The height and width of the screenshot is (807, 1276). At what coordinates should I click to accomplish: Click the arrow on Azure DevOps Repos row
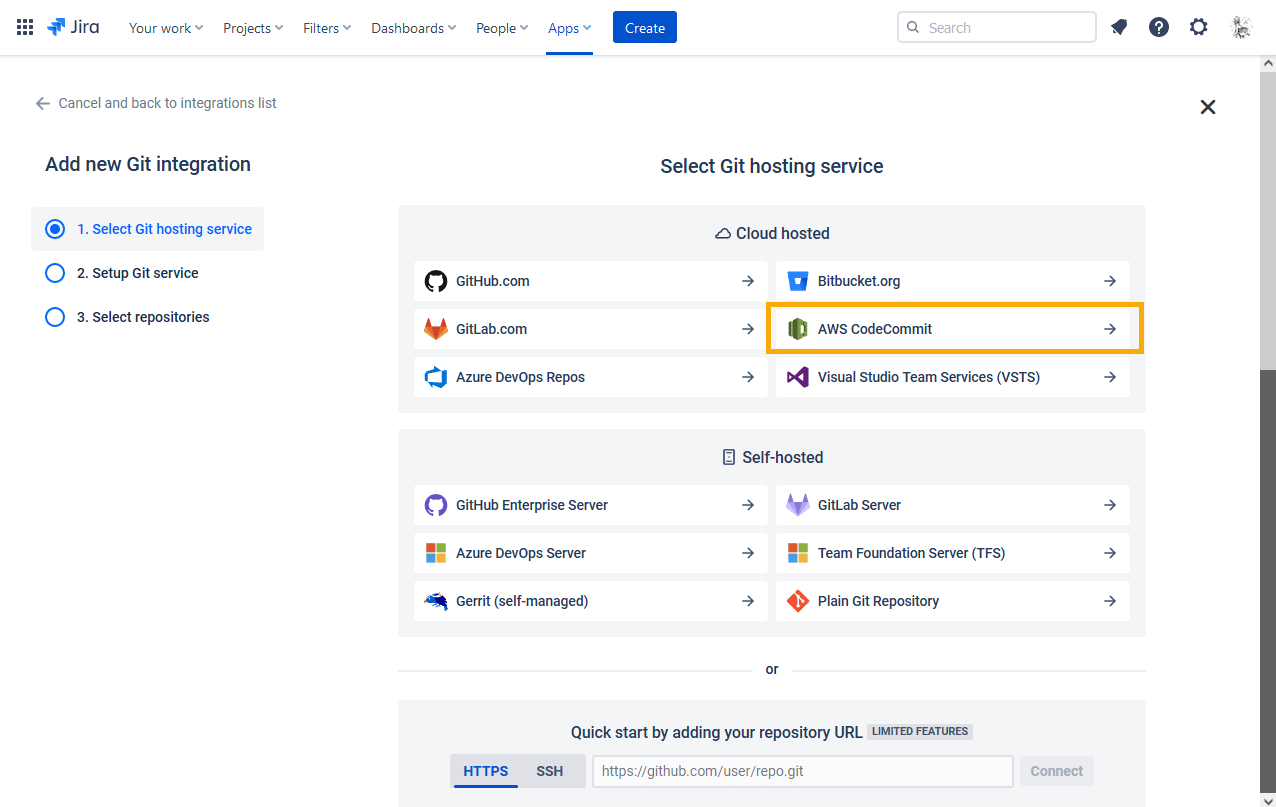click(748, 377)
